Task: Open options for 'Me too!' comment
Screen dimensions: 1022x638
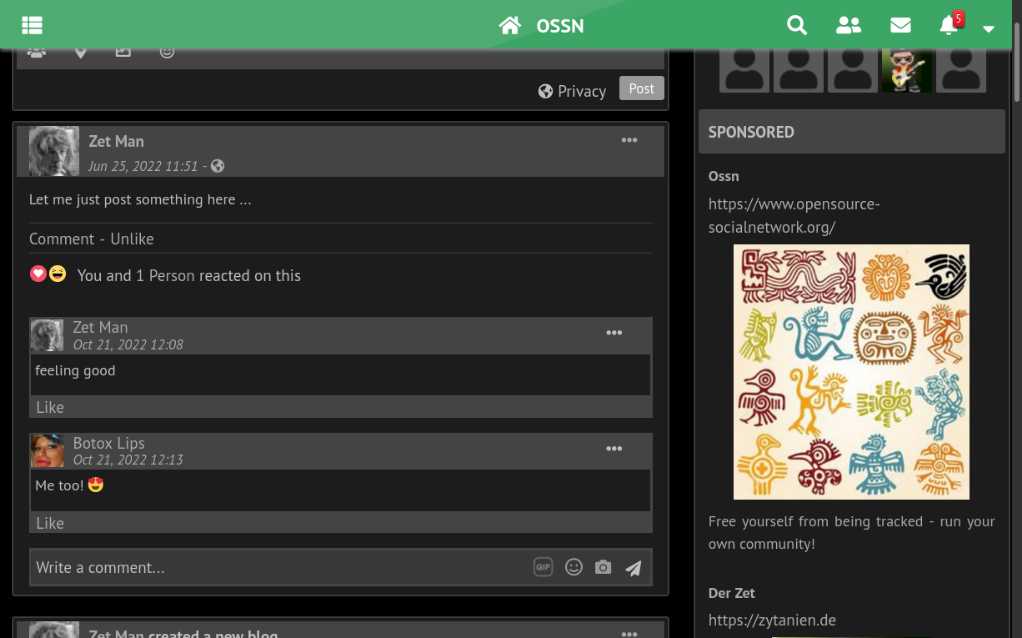Action: tap(614, 449)
